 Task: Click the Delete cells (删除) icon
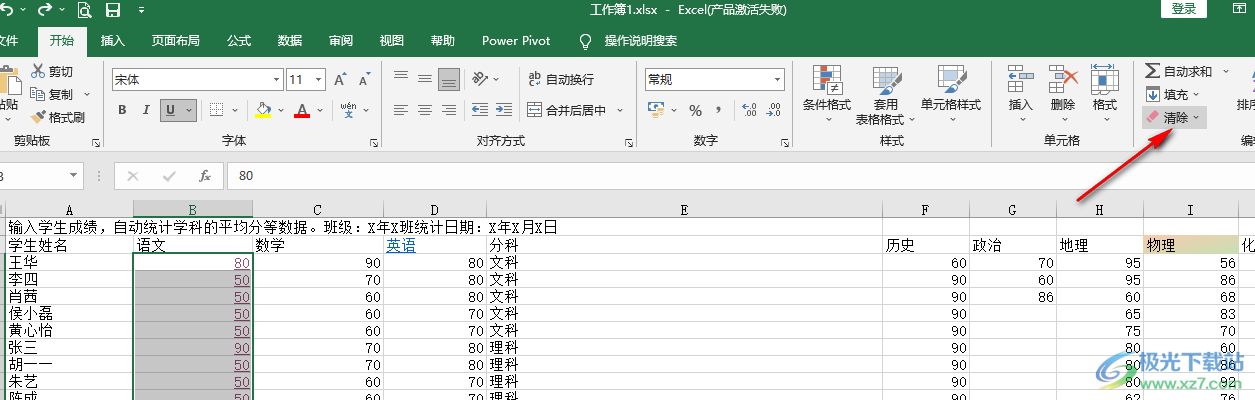[x=1063, y=94]
